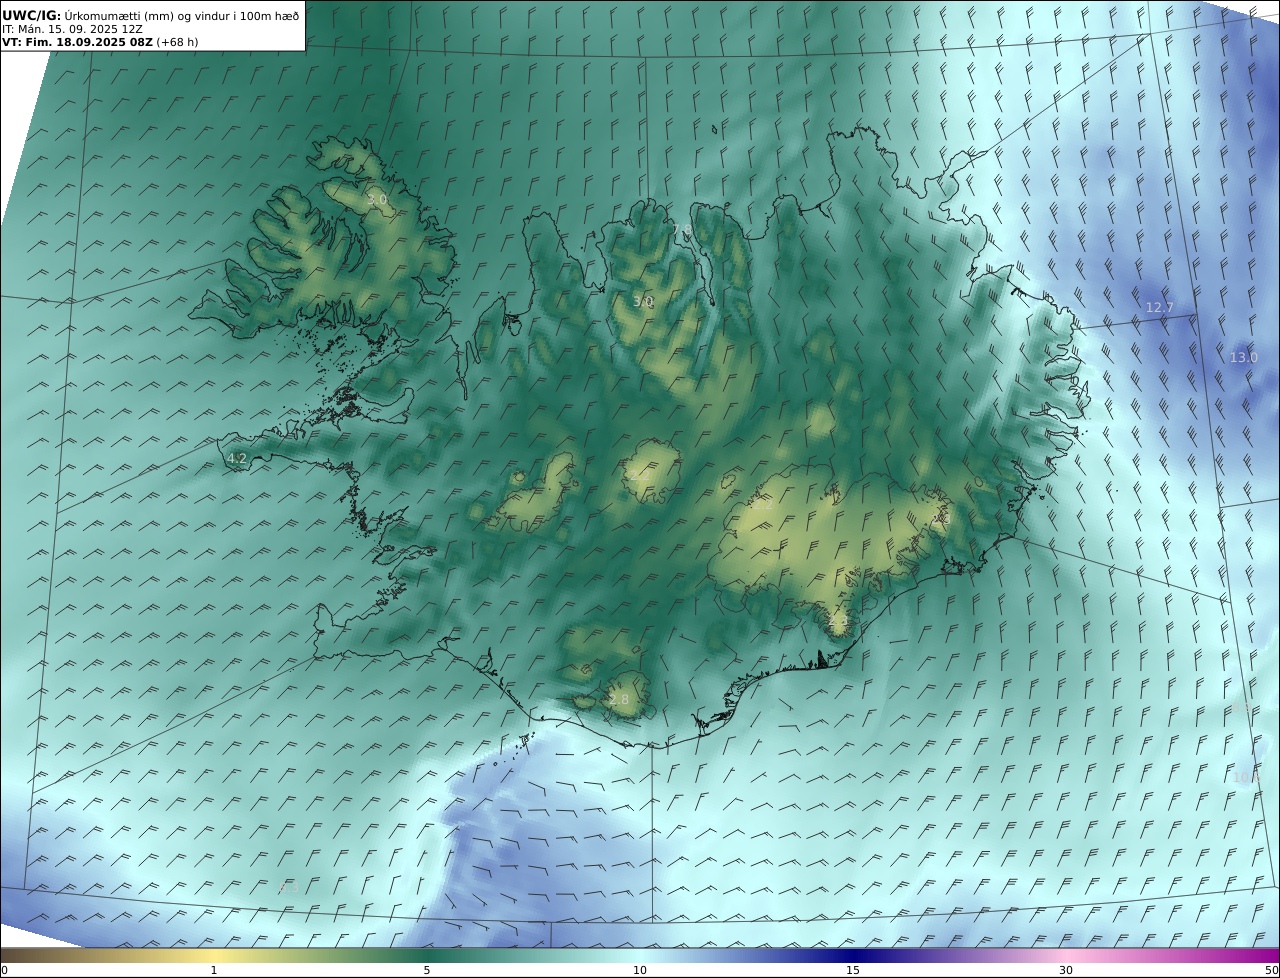
Task: Click the precipitation color scale bar
Action: (x=640, y=955)
